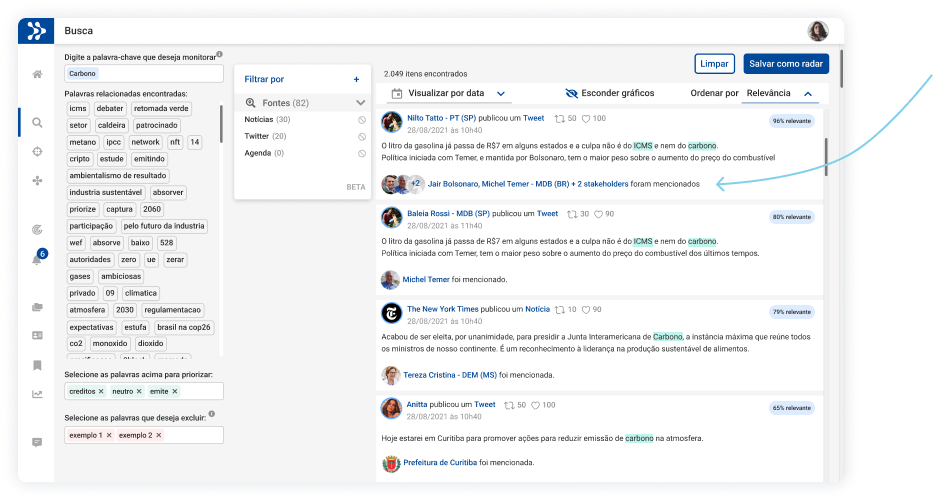
Task: Remove the 'emite' prioritized tag
Action: [x=175, y=392]
